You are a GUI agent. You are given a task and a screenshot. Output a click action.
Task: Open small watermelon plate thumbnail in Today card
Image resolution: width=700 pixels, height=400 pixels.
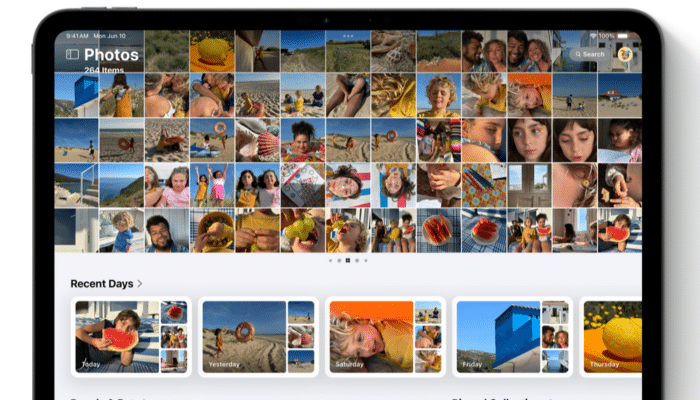pyautogui.click(x=174, y=312)
